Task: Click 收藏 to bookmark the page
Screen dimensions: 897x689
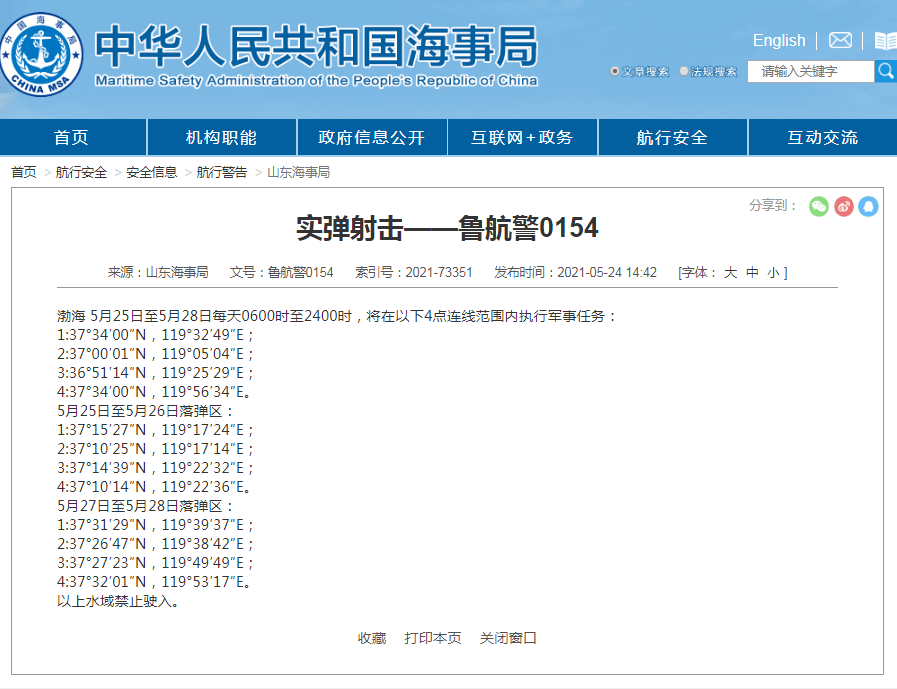Action: pos(372,638)
